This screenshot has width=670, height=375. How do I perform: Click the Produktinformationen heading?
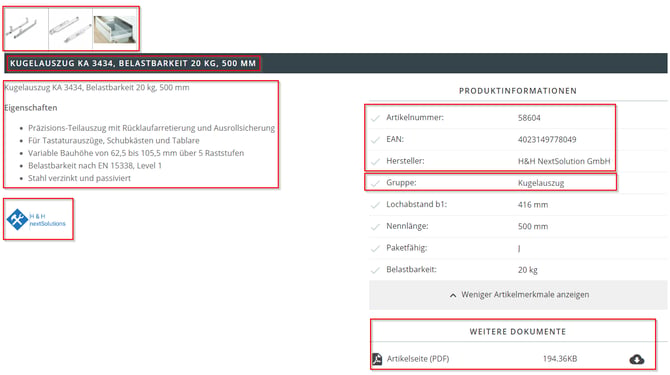(x=518, y=91)
